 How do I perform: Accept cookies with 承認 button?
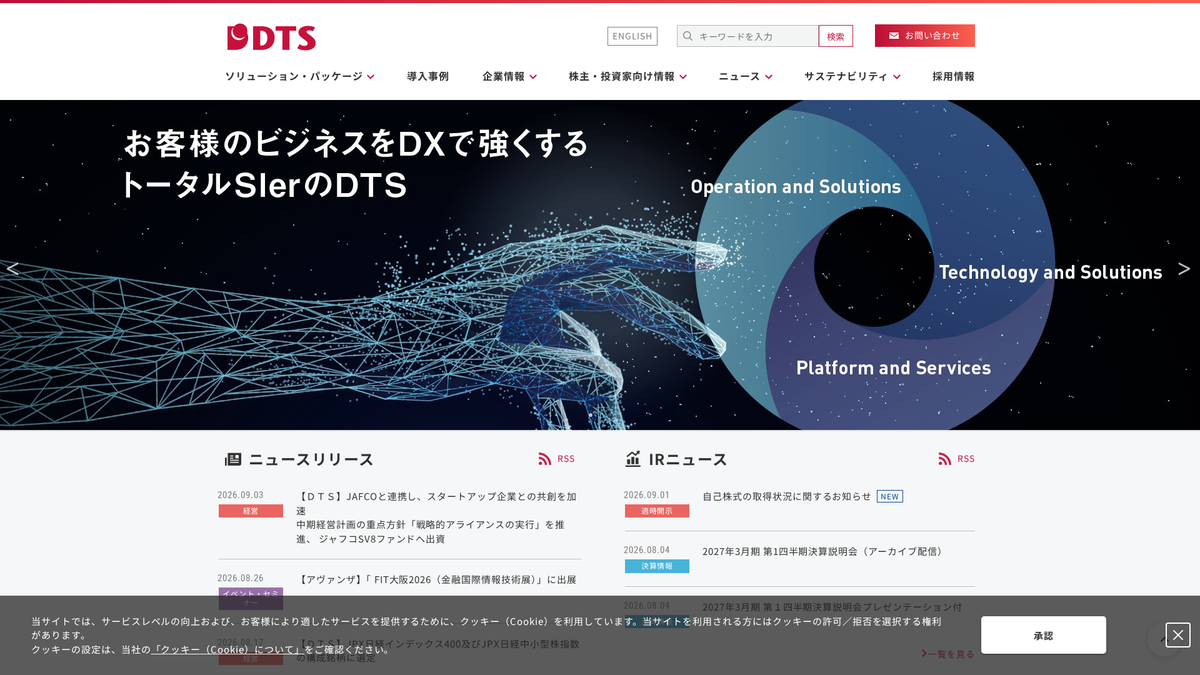tap(1043, 635)
